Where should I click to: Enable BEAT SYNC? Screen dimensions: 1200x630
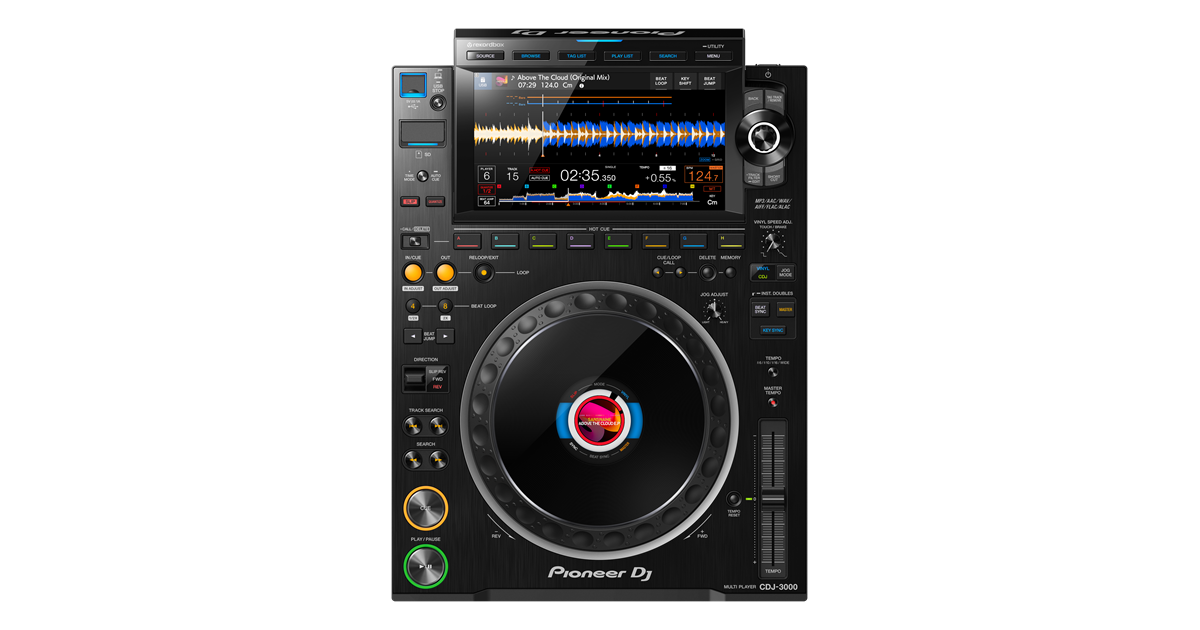761,310
